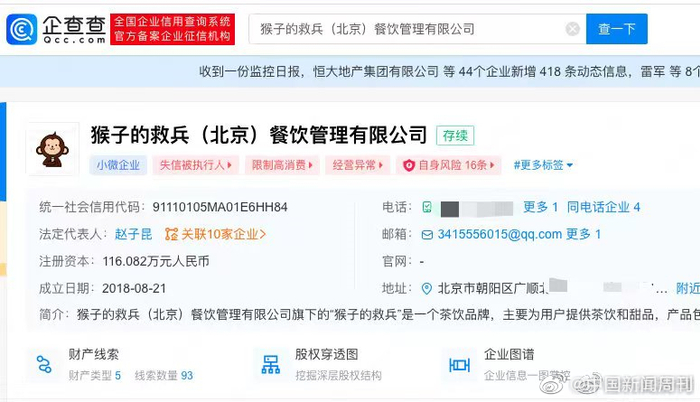Open legal representative 赵子昆 profile

point(133,234)
